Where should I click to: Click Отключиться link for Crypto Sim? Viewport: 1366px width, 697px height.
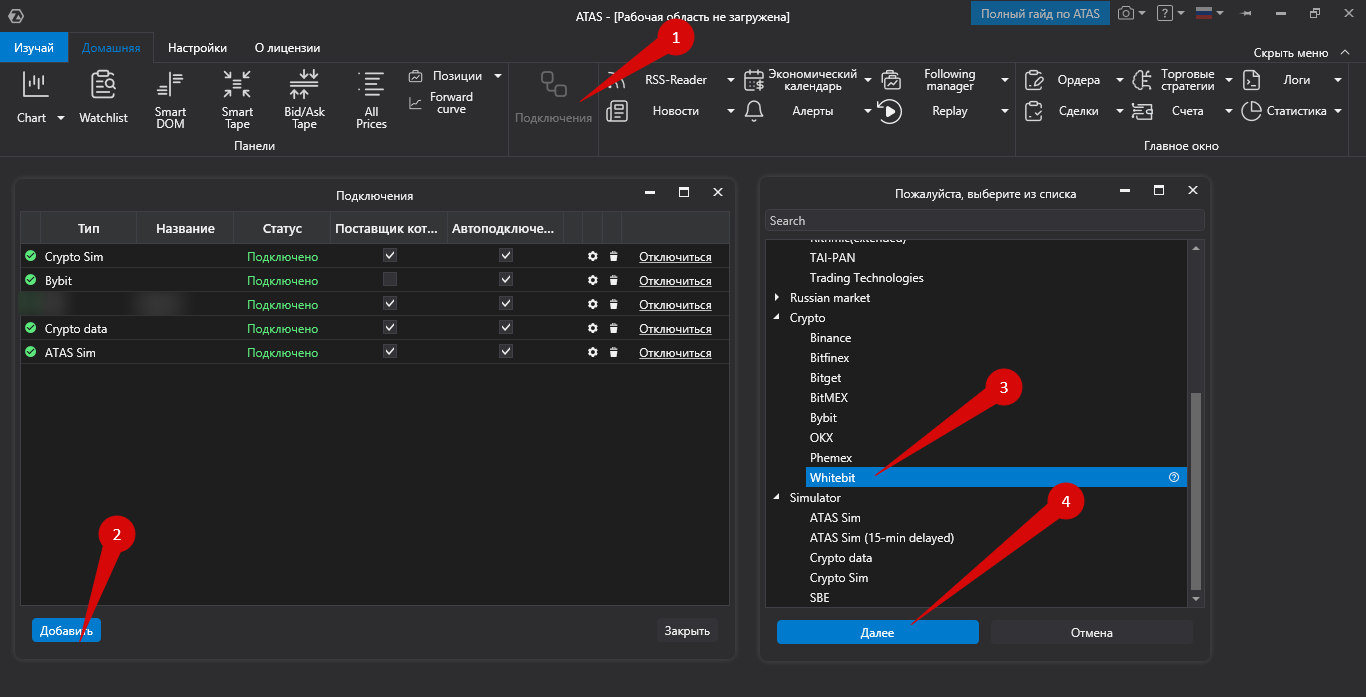click(675, 257)
